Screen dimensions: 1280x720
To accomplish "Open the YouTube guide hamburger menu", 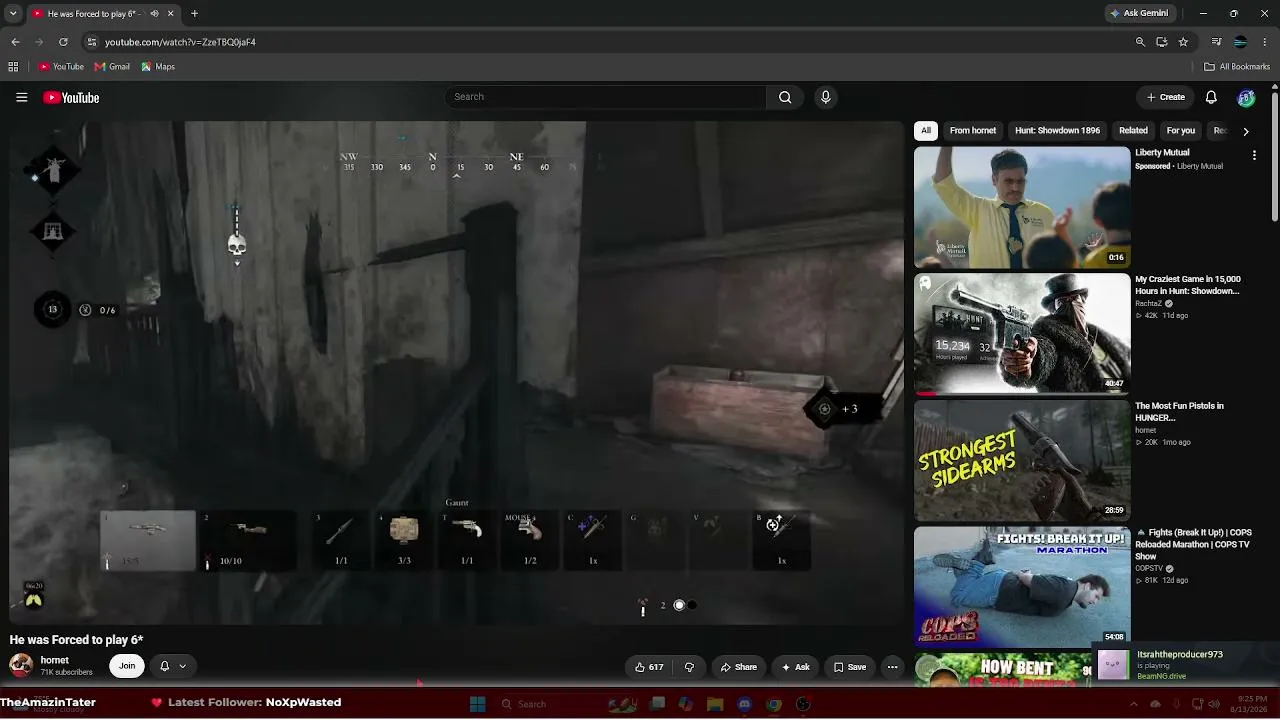I will point(21,97).
